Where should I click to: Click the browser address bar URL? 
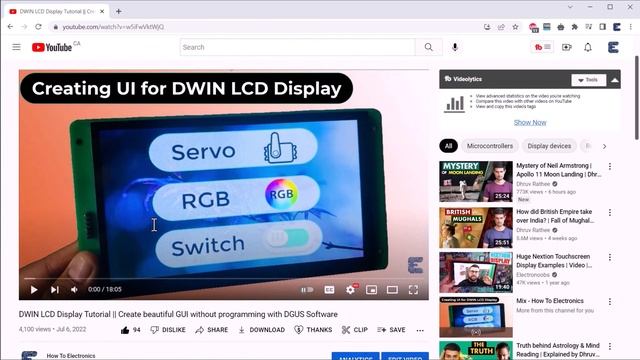(x=113, y=27)
